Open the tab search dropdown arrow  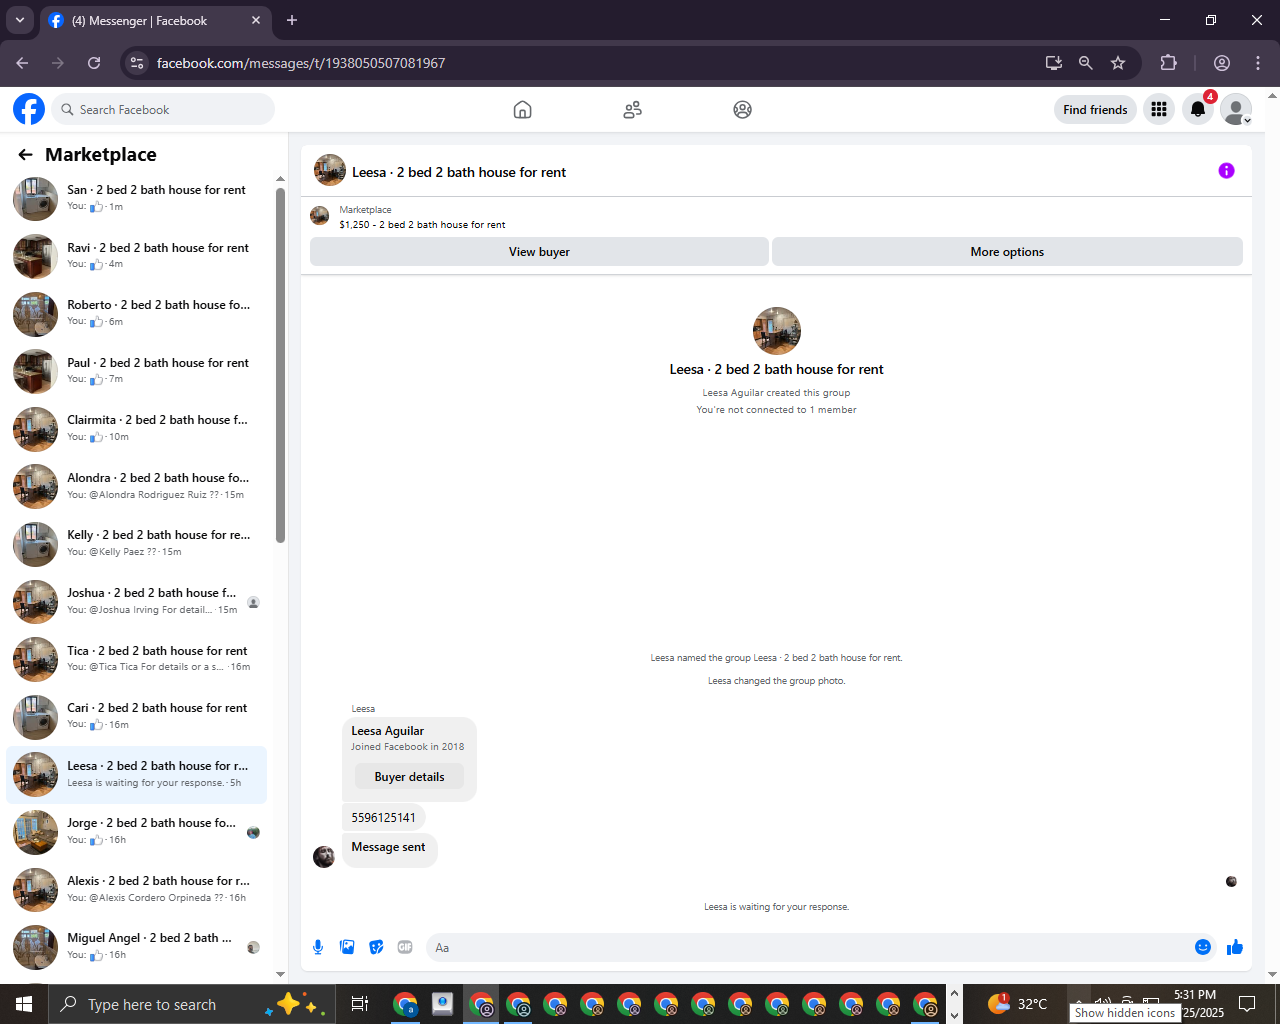(x=19, y=20)
